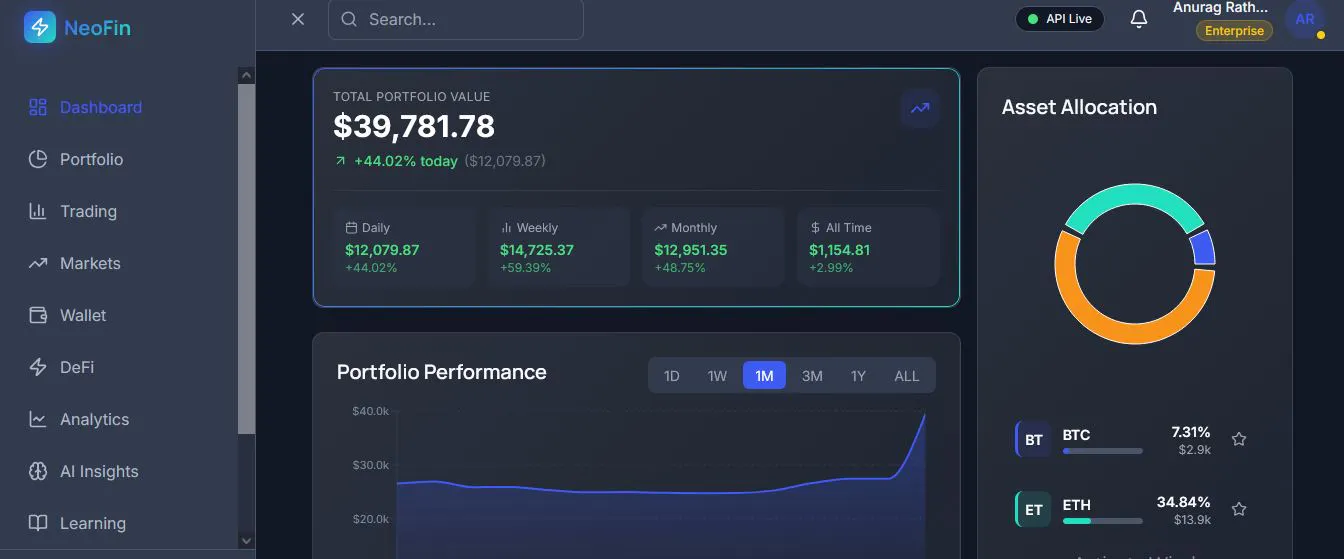Click the BTC 7.31% percentage
Viewport: 1344px width, 559px height.
point(1191,432)
